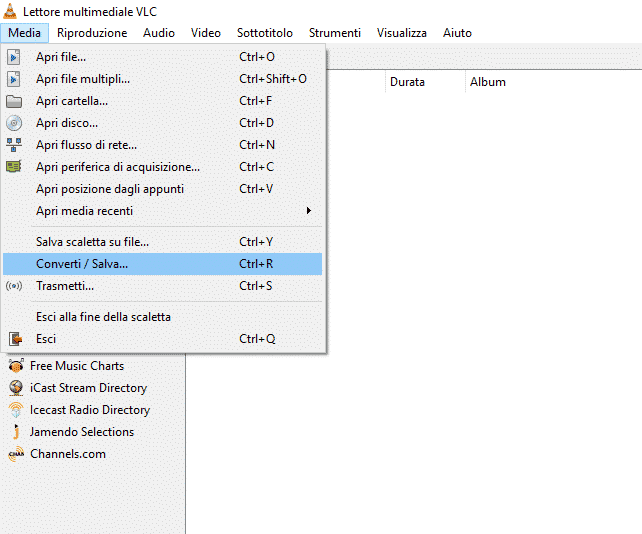This screenshot has height=534, width=642.
Task: Open Channels.com in sidebar
Action: (68, 454)
